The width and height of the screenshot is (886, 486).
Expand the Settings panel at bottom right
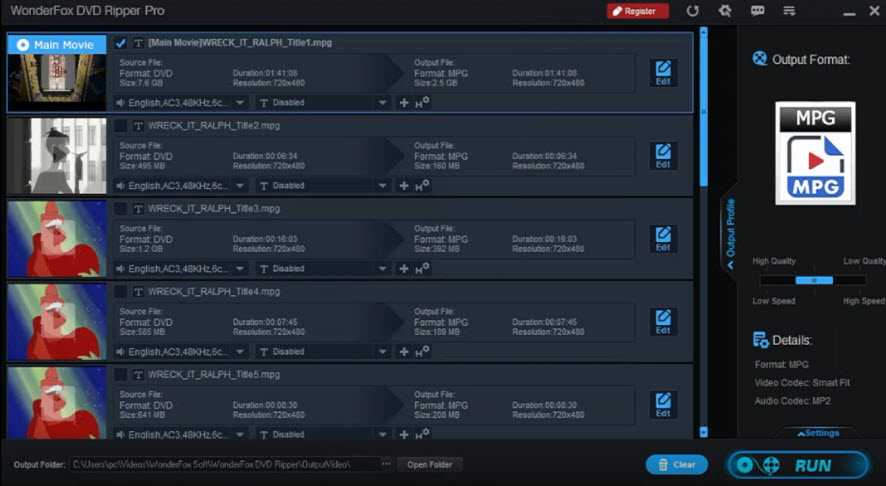(818, 433)
